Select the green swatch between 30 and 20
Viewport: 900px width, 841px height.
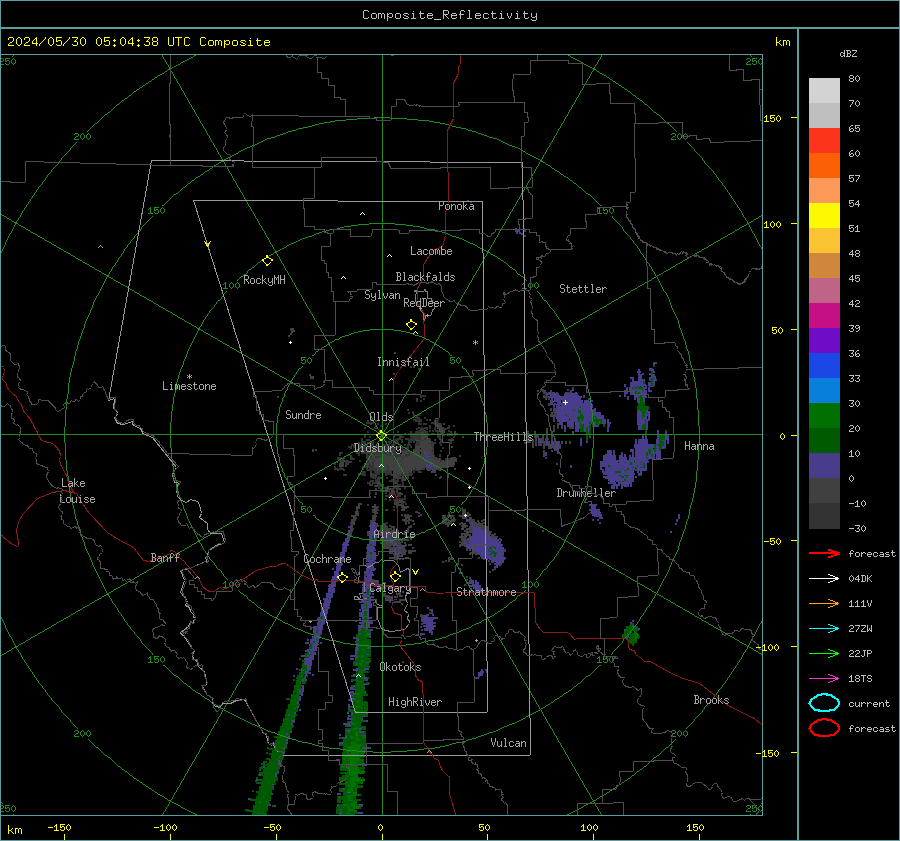[824, 415]
